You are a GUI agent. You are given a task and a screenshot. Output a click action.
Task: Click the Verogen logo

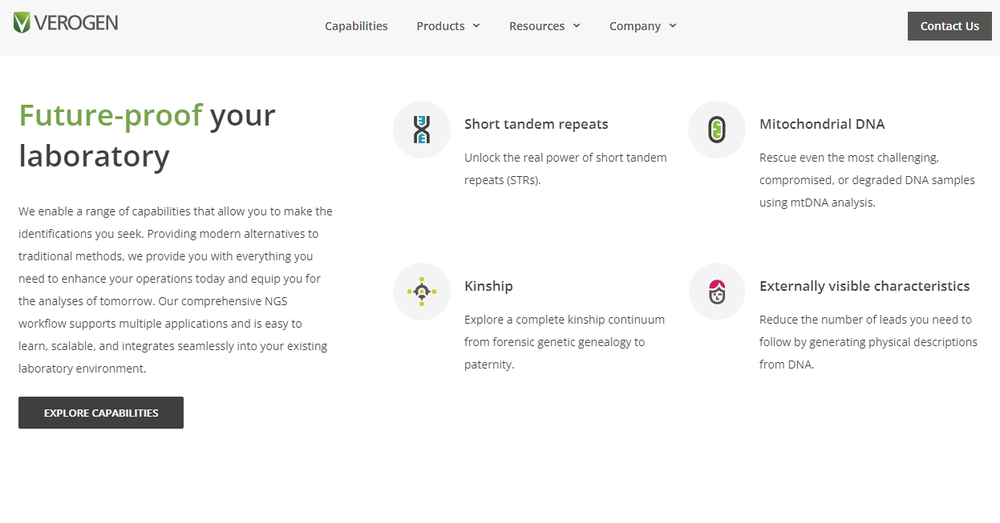pos(66,22)
